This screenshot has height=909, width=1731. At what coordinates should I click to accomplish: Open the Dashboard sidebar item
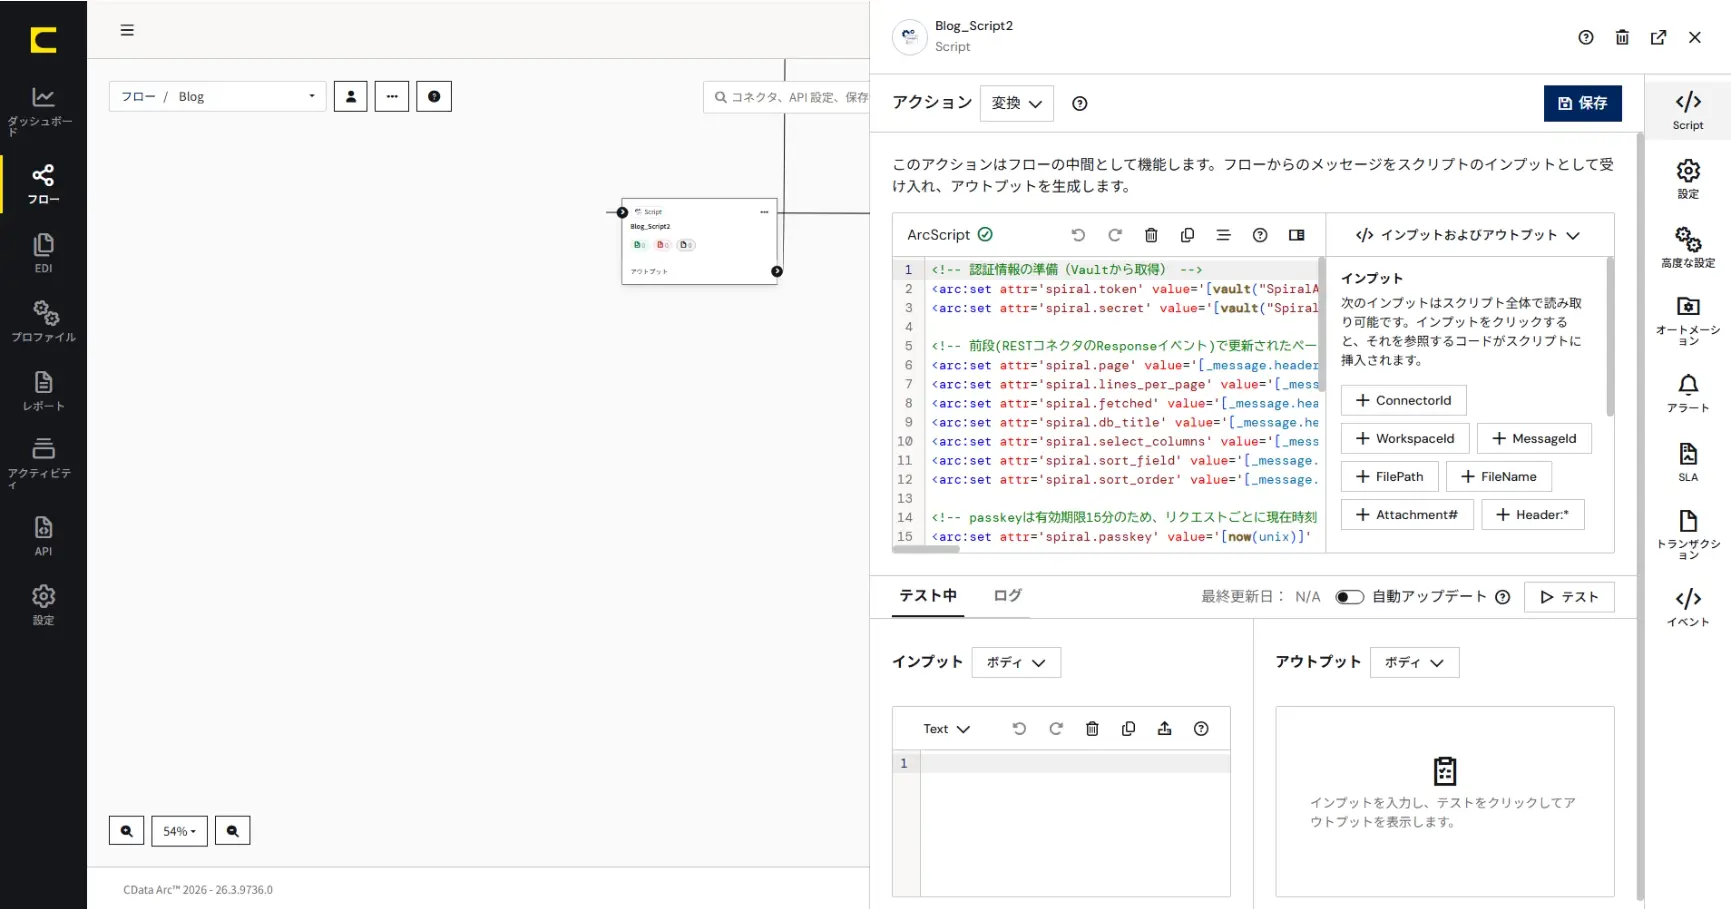pos(43,110)
